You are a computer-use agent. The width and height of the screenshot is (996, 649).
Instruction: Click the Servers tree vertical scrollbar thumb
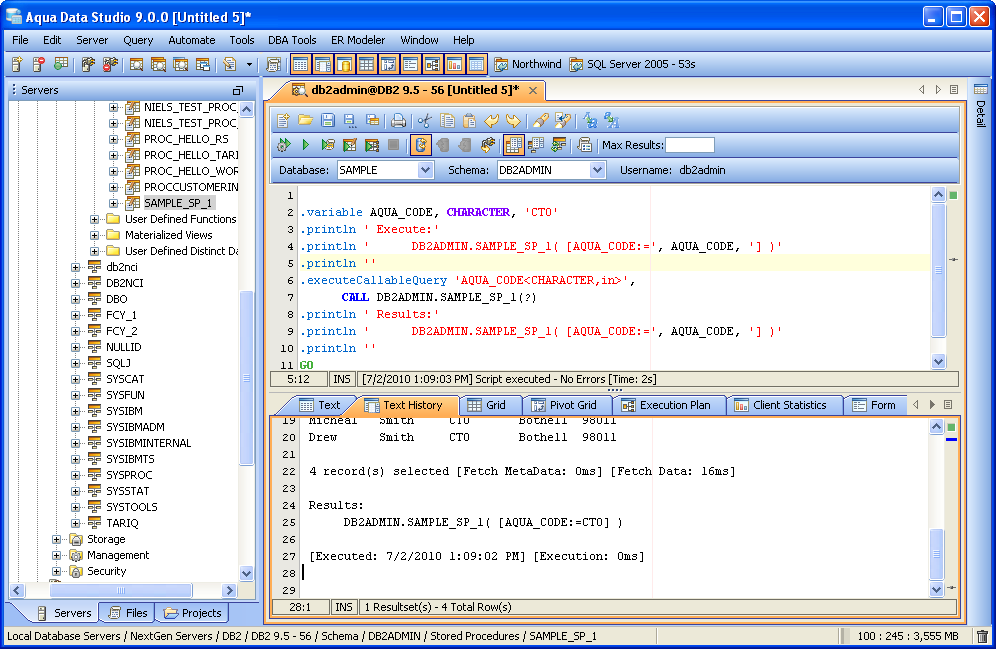click(x=246, y=380)
